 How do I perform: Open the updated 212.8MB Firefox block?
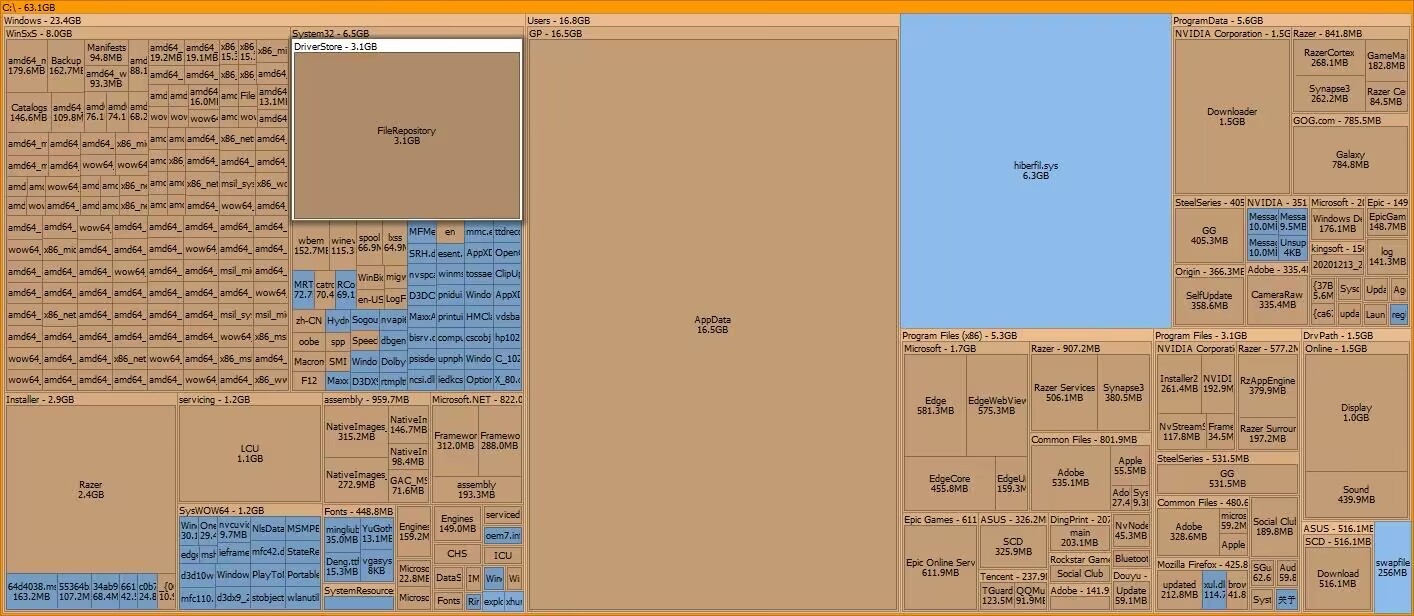[x=1179, y=590]
